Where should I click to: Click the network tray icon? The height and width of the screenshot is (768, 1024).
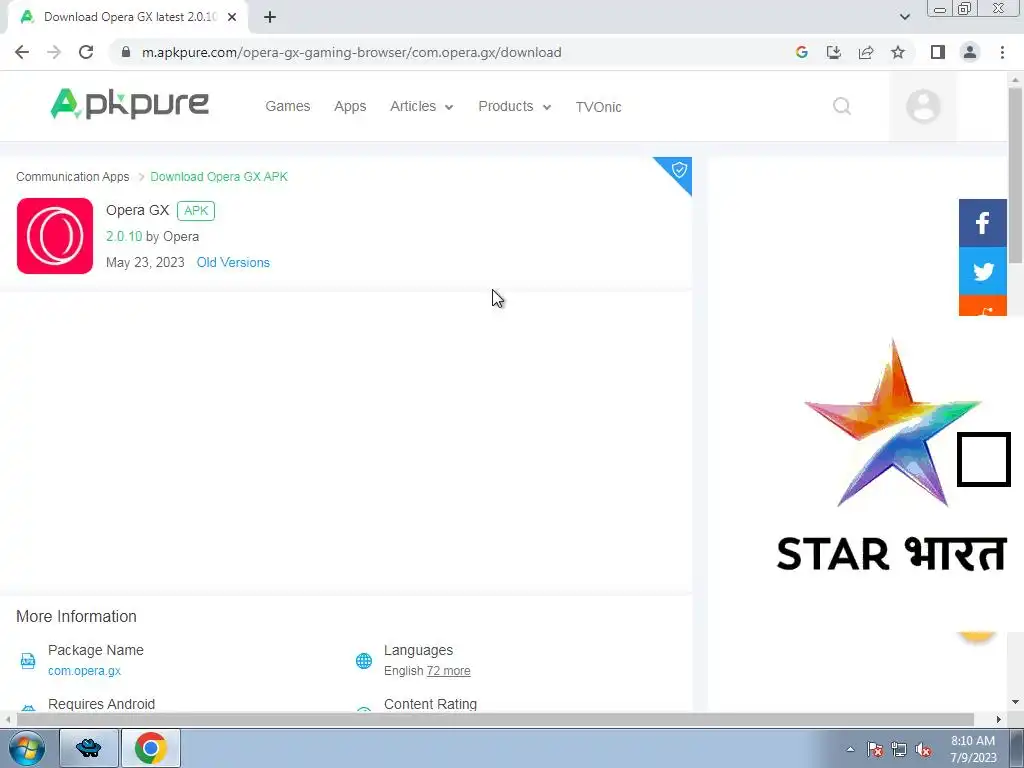point(899,750)
